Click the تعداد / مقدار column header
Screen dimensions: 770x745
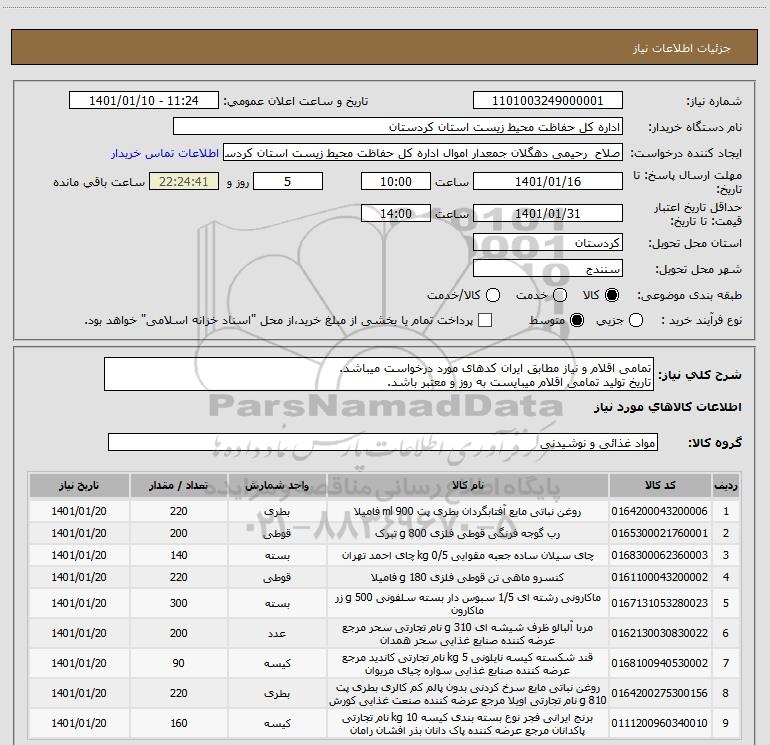coord(179,486)
